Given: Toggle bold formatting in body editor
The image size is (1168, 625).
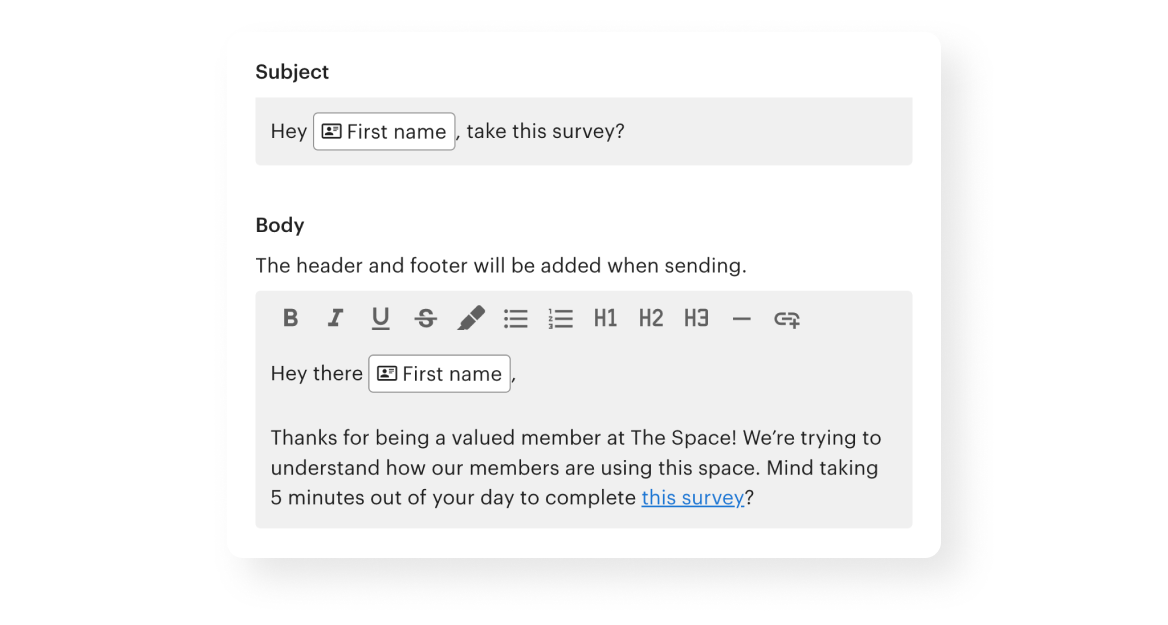Looking at the screenshot, I should tap(291, 318).
